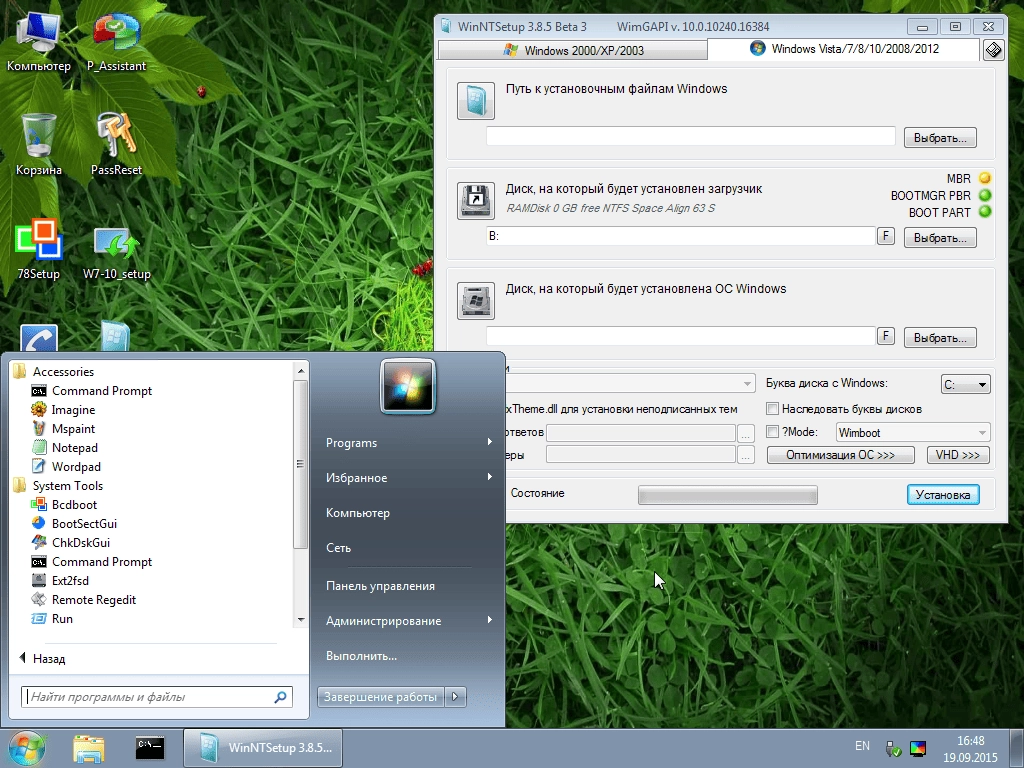Viewport: 1024px width, 768px height.
Task: Open the edition dropdown partly hidden by start menu
Action: click(630, 383)
